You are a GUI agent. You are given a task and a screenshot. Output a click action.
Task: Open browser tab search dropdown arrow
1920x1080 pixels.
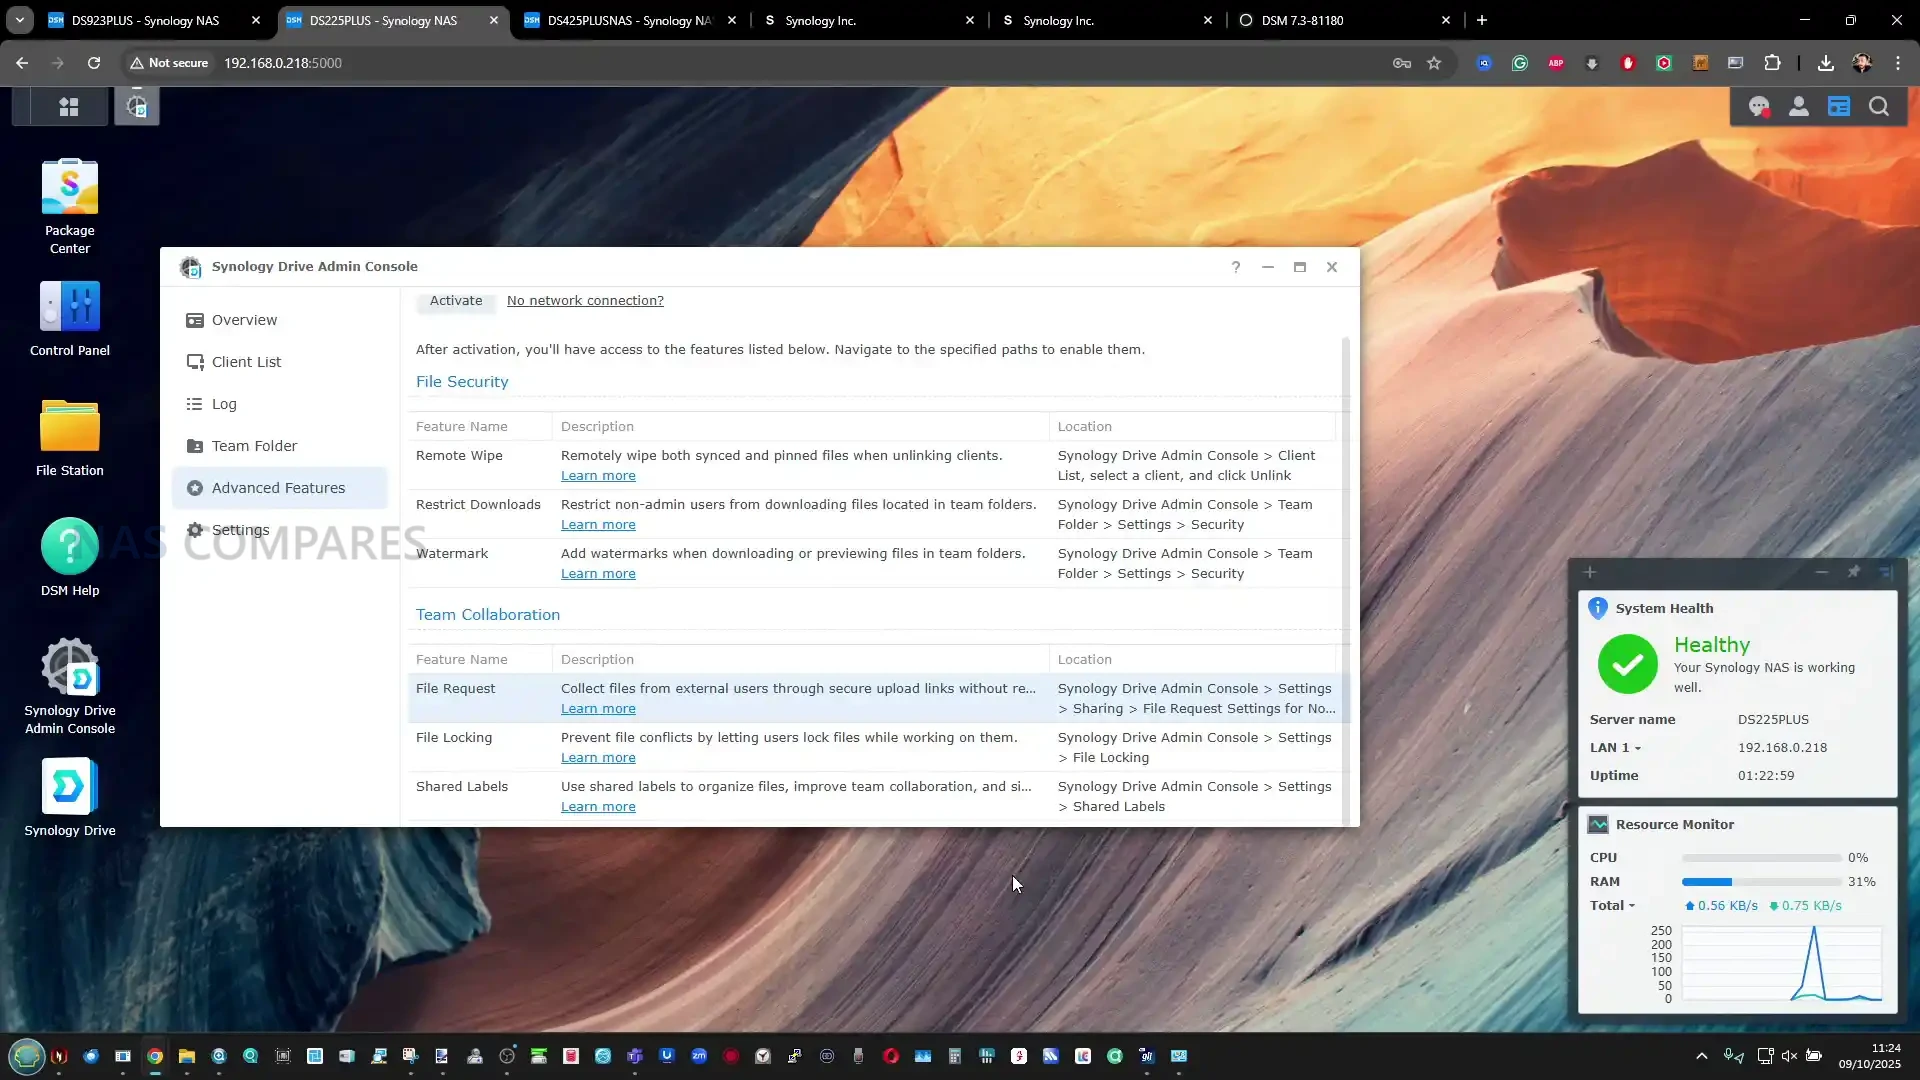pyautogui.click(x=19, y=20)
